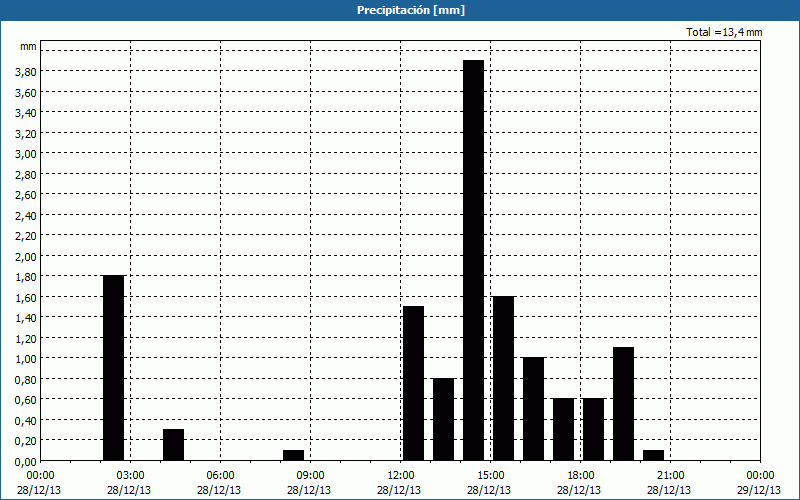Click the '1,20' y-axis value
800x500 pixels.
(x=26, y=338)
